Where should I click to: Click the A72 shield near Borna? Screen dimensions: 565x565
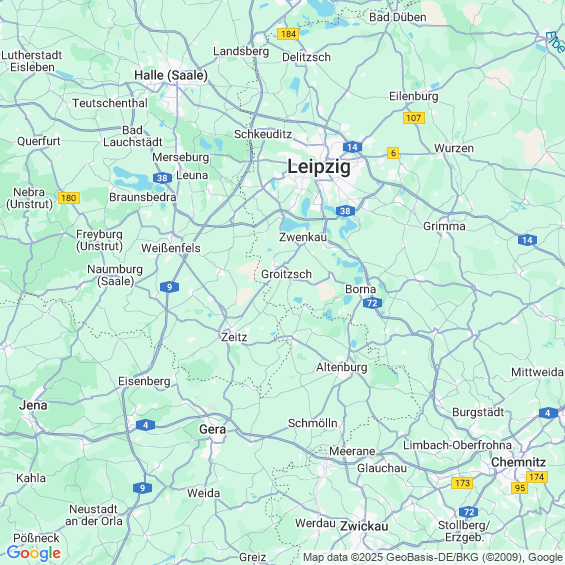(372, 303)
